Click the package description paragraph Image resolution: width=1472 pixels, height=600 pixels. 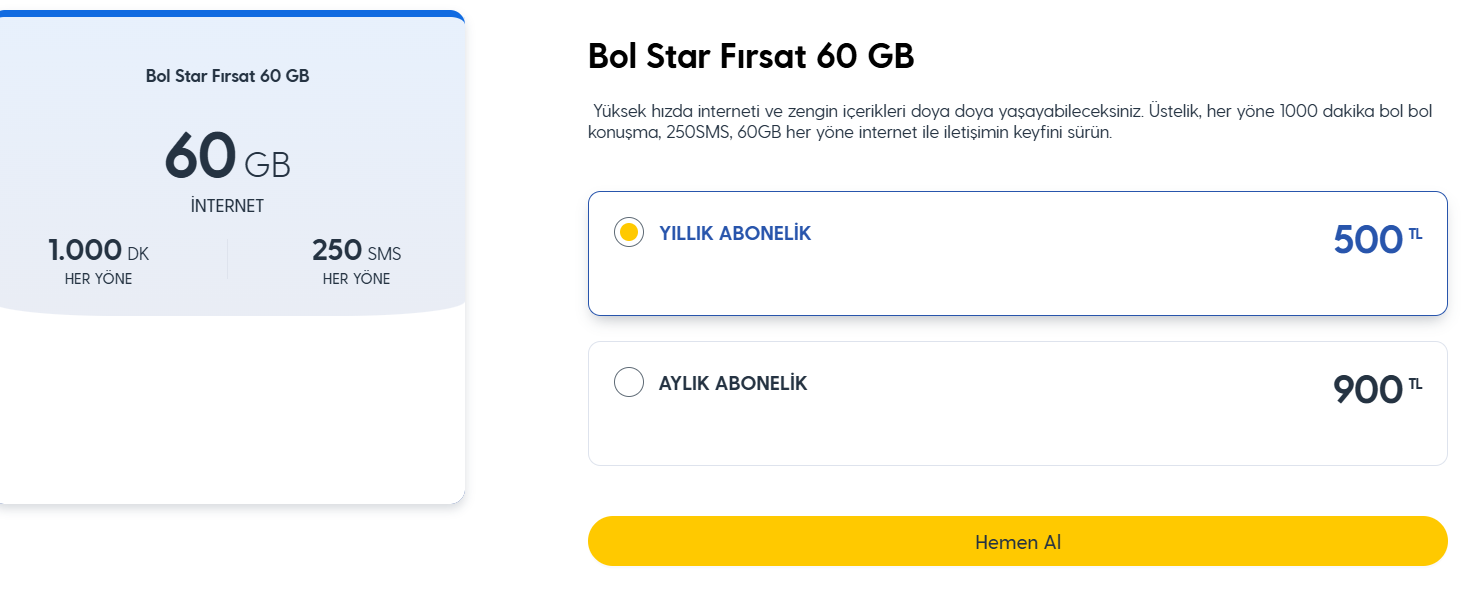[1010, 121]
